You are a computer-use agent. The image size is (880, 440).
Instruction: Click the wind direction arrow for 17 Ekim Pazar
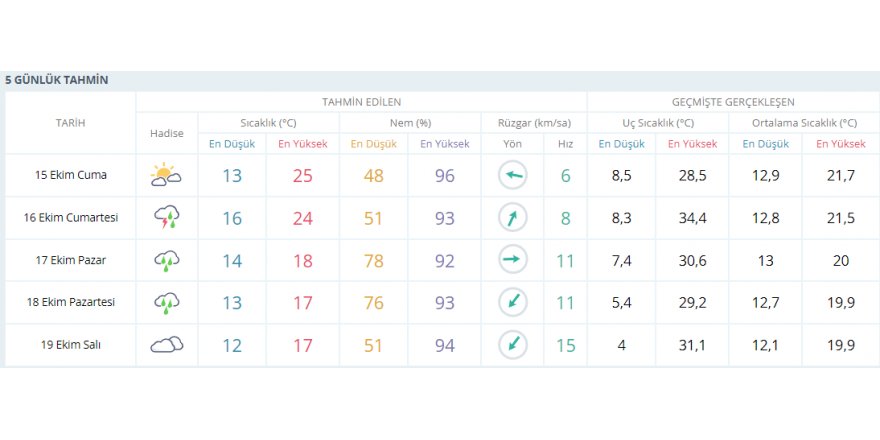[x=512, y=261]
